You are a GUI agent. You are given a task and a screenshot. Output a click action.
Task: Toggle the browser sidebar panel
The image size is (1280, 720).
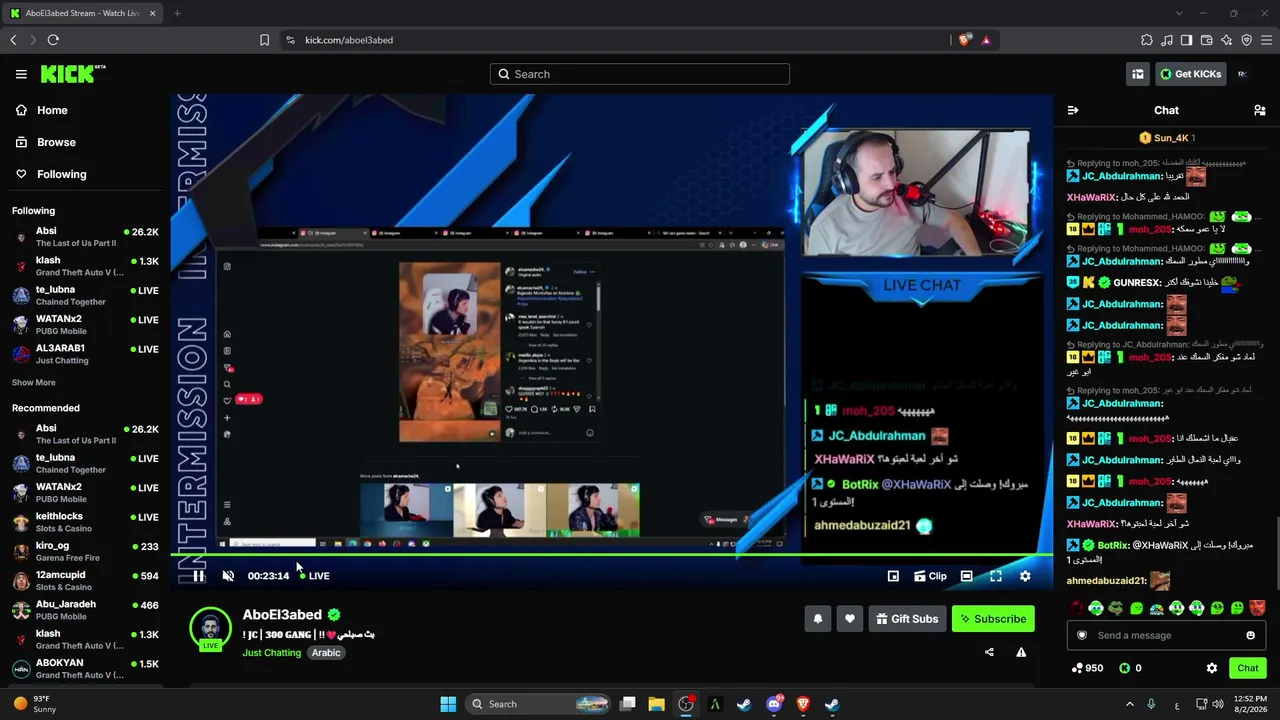(x=1186, y=40)
